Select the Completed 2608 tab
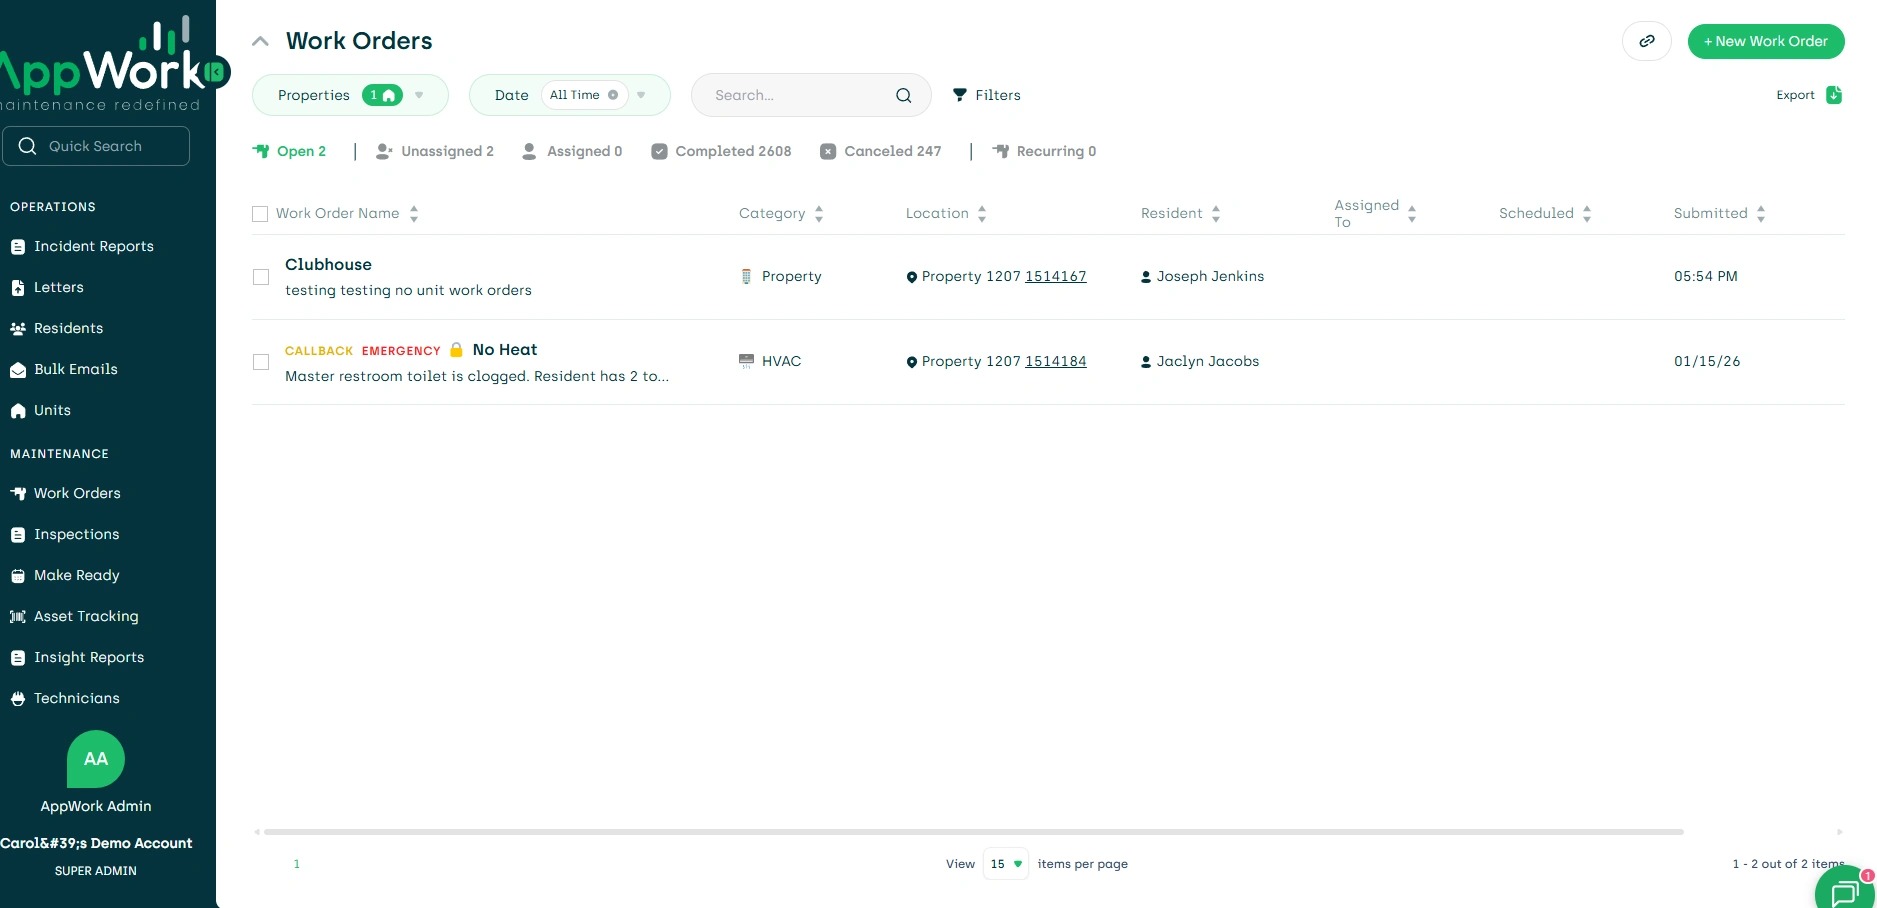The image size is (1877, 908). 721,151
